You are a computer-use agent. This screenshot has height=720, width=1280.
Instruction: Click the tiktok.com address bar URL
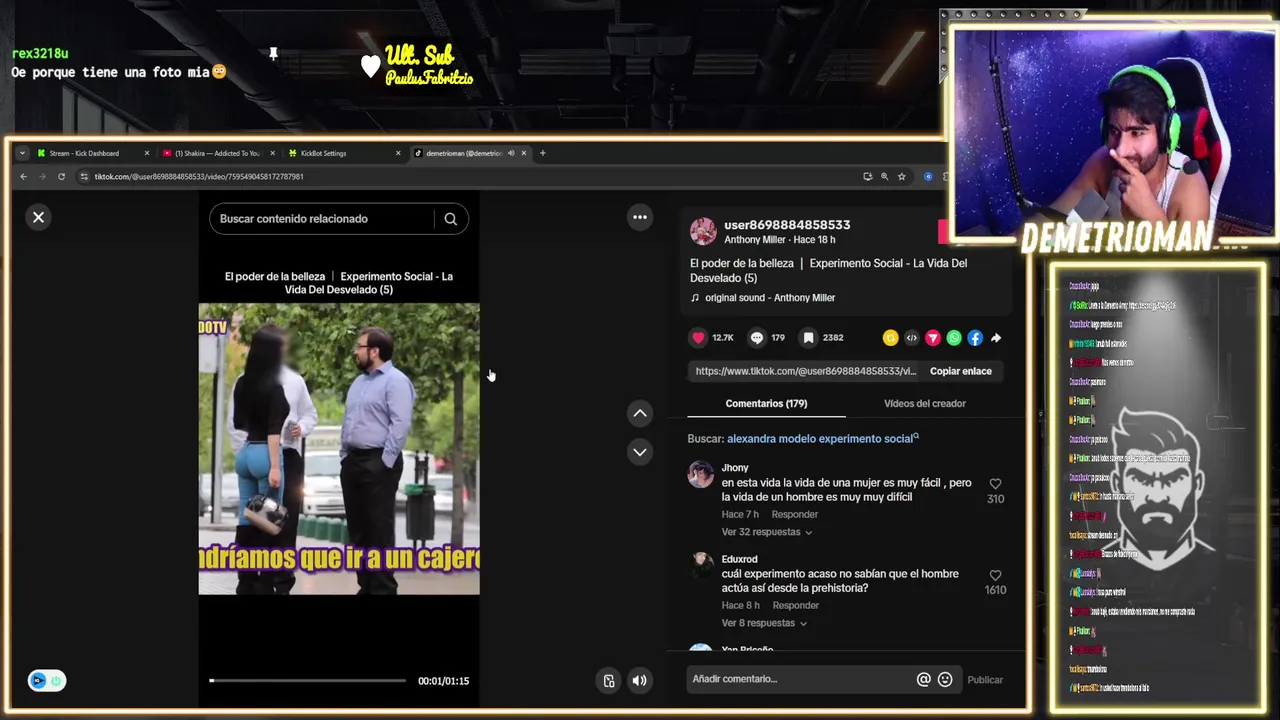coord(199,177)
